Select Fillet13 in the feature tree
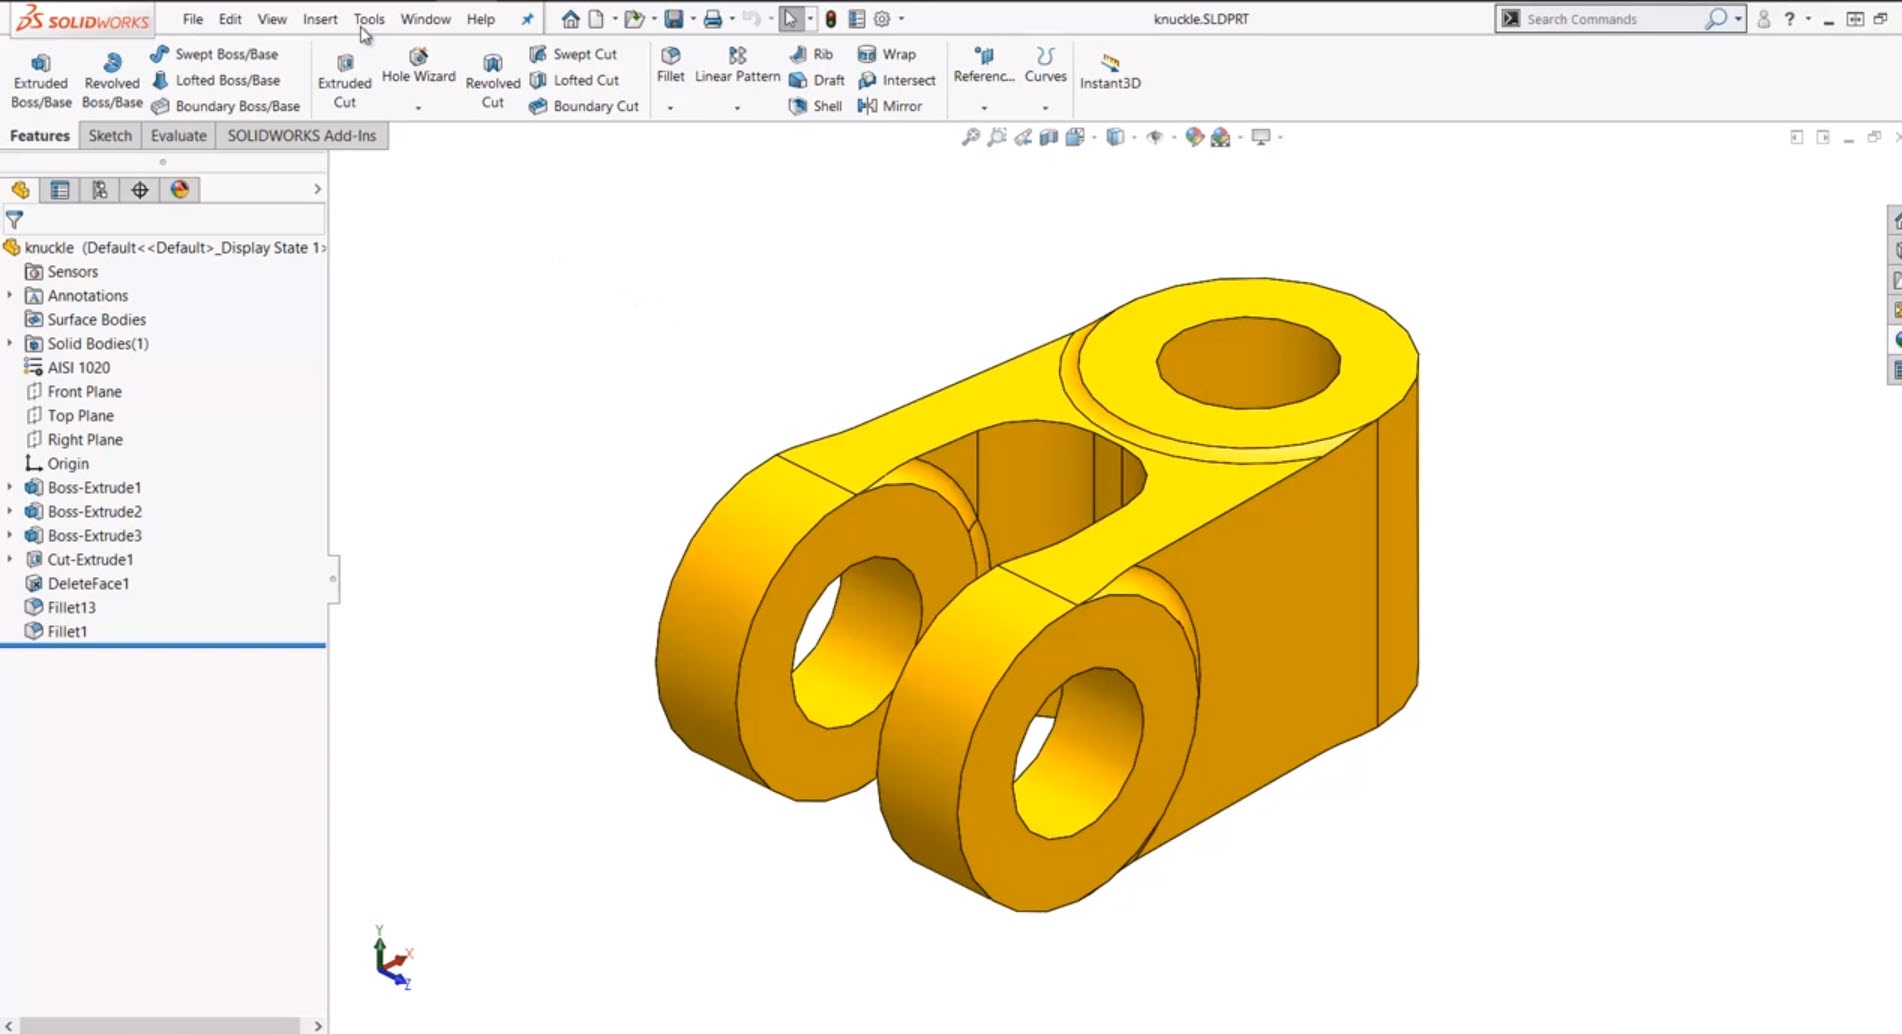This screenshot has width=1902, height=1034. [71, 607]
